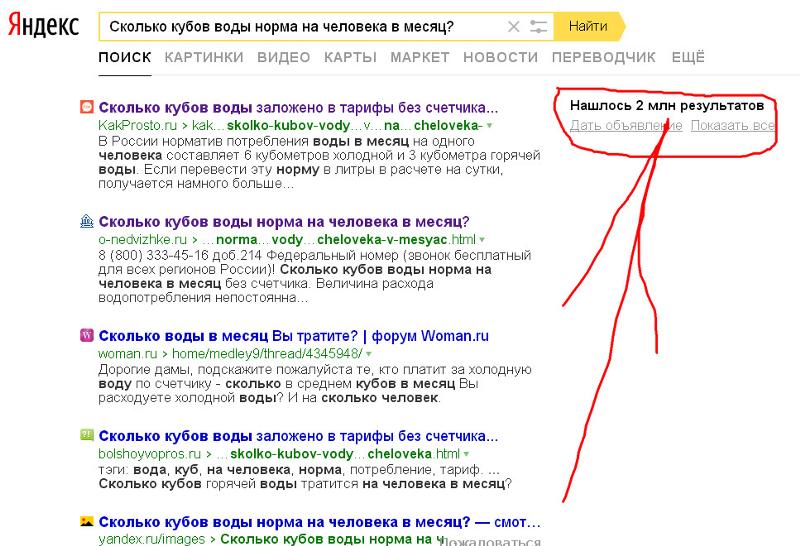Click the woman.ru green URL
800x546 pixels.
[x=230, y=354]
